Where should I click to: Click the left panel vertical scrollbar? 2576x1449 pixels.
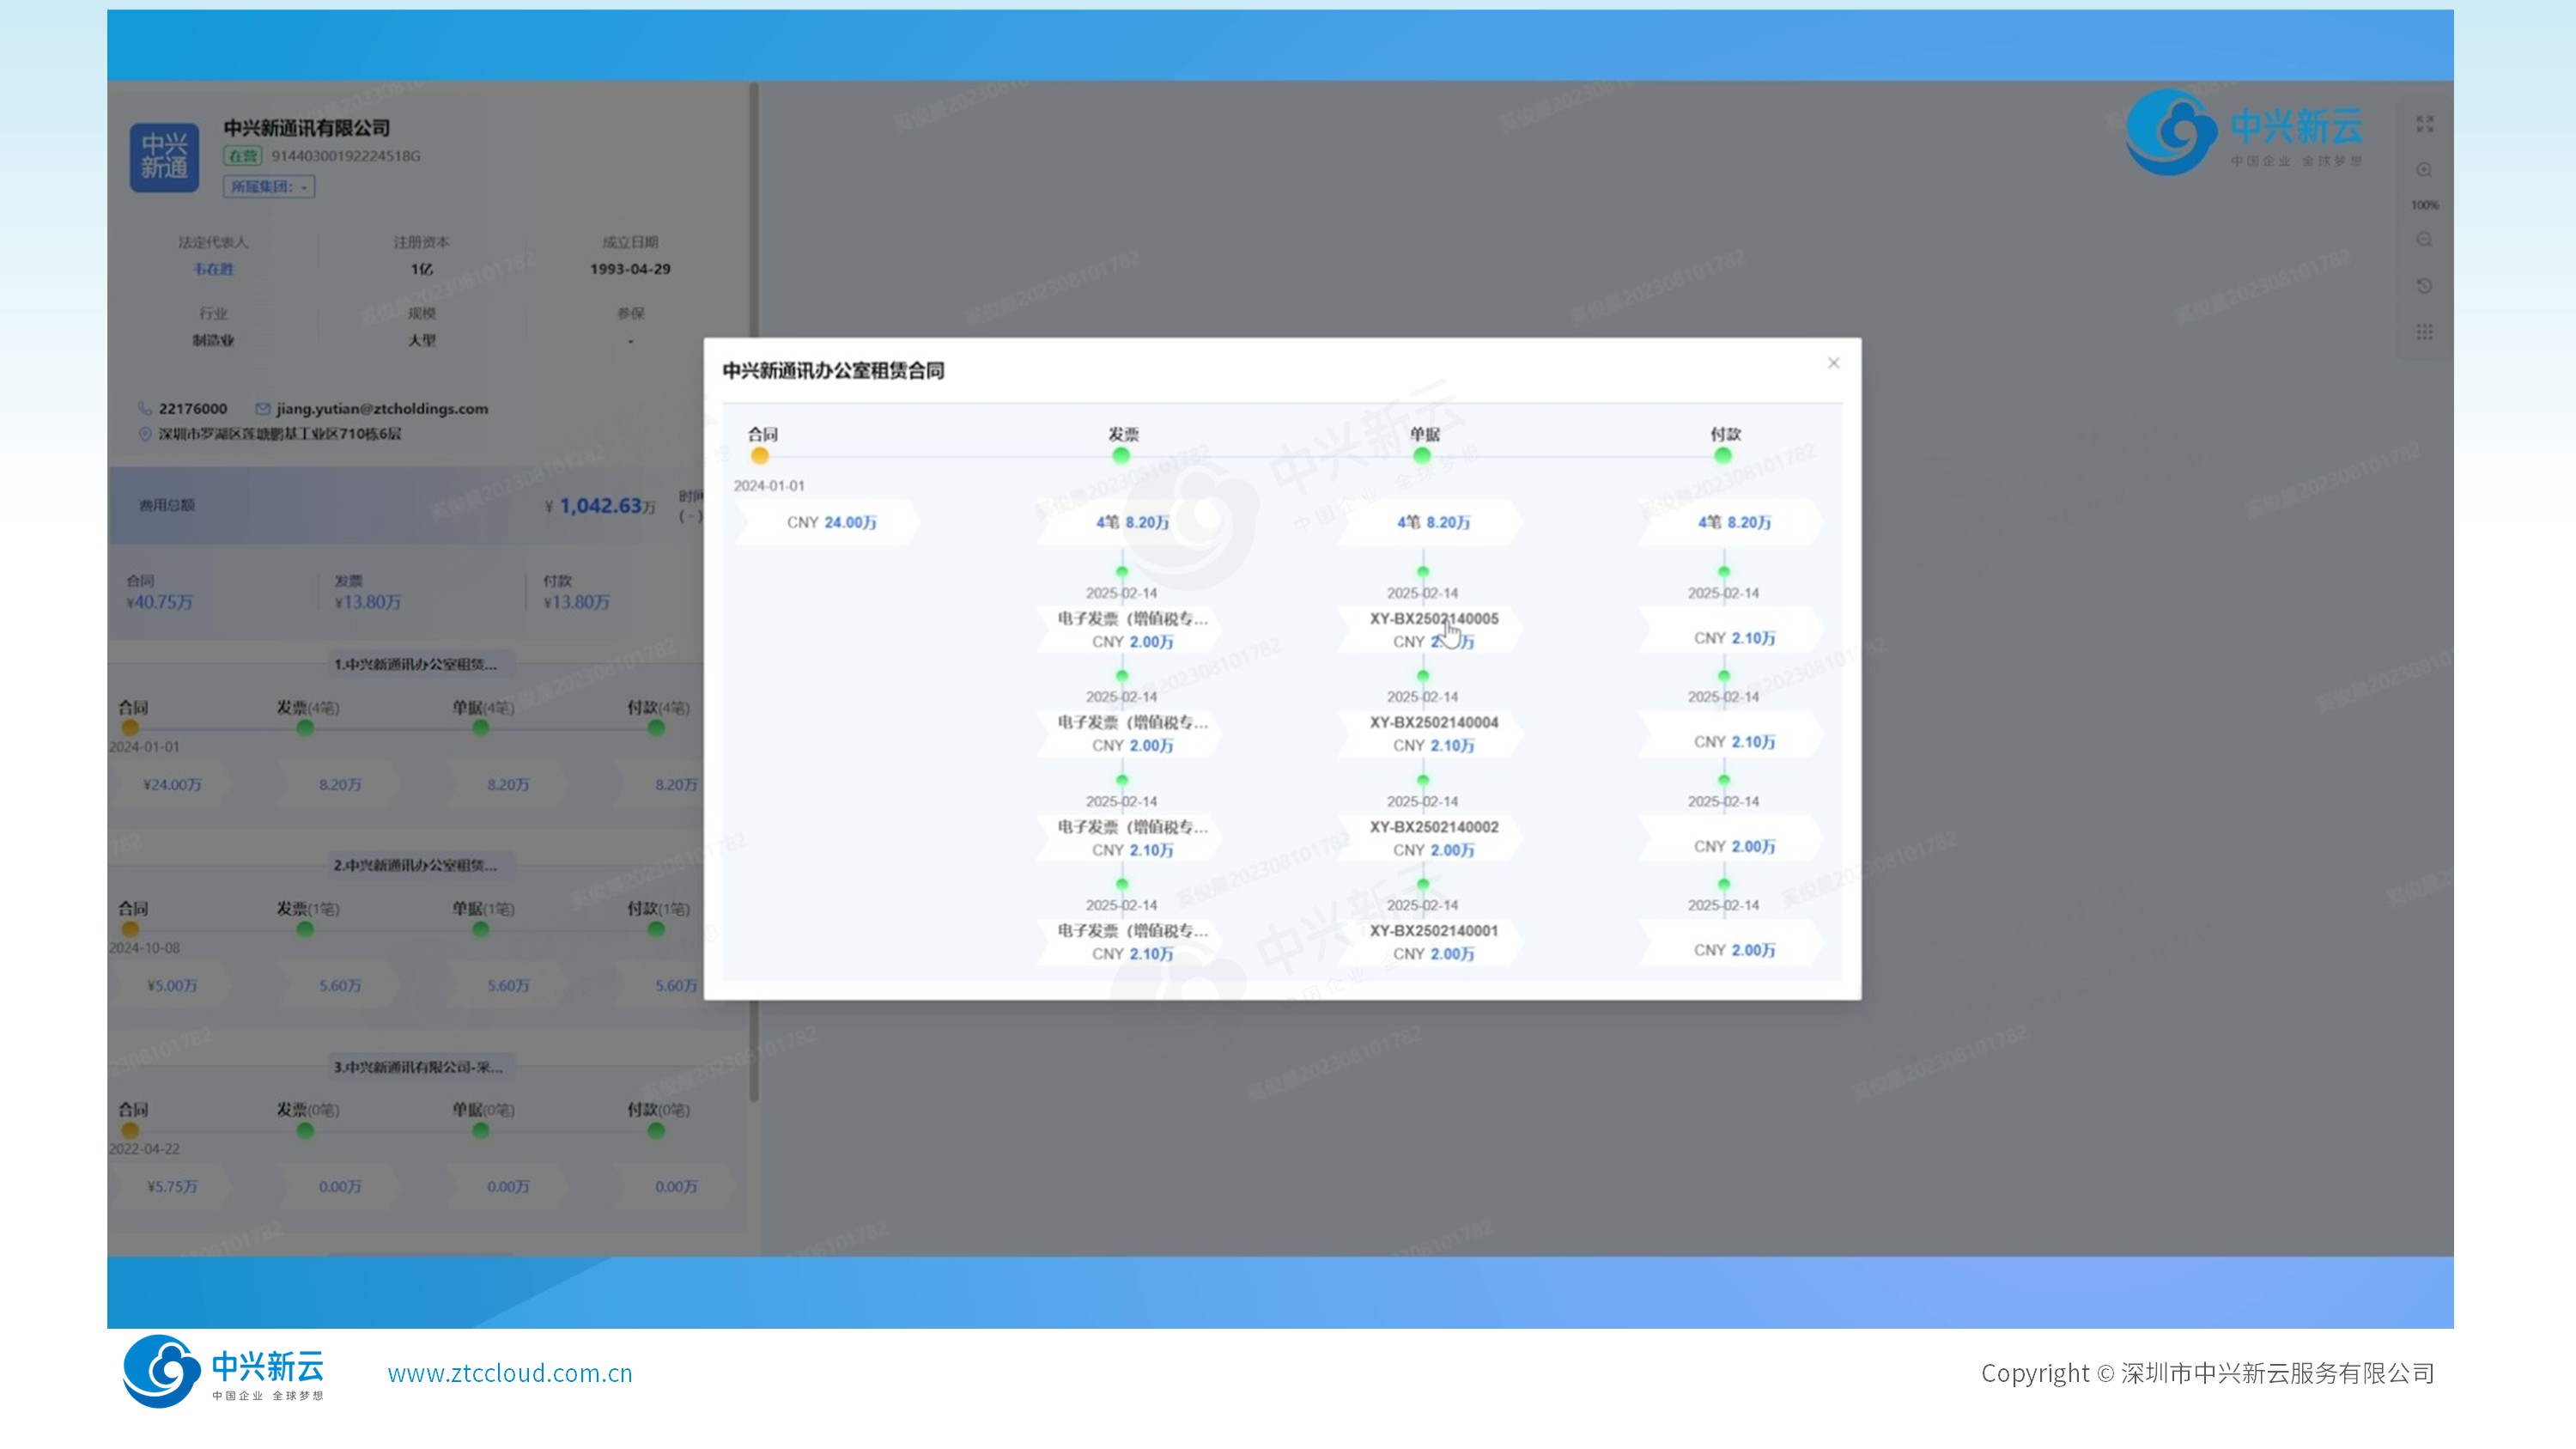(x=754, y=592)
